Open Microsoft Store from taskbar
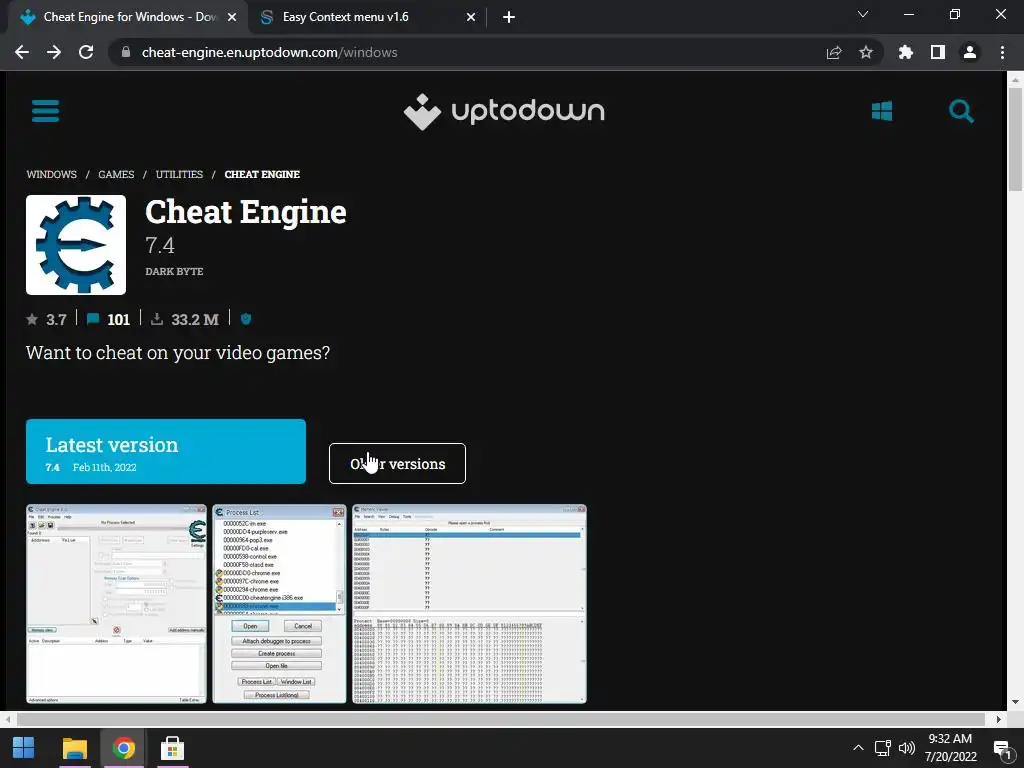Viewport: 1024px width, 768px height. 172,748
